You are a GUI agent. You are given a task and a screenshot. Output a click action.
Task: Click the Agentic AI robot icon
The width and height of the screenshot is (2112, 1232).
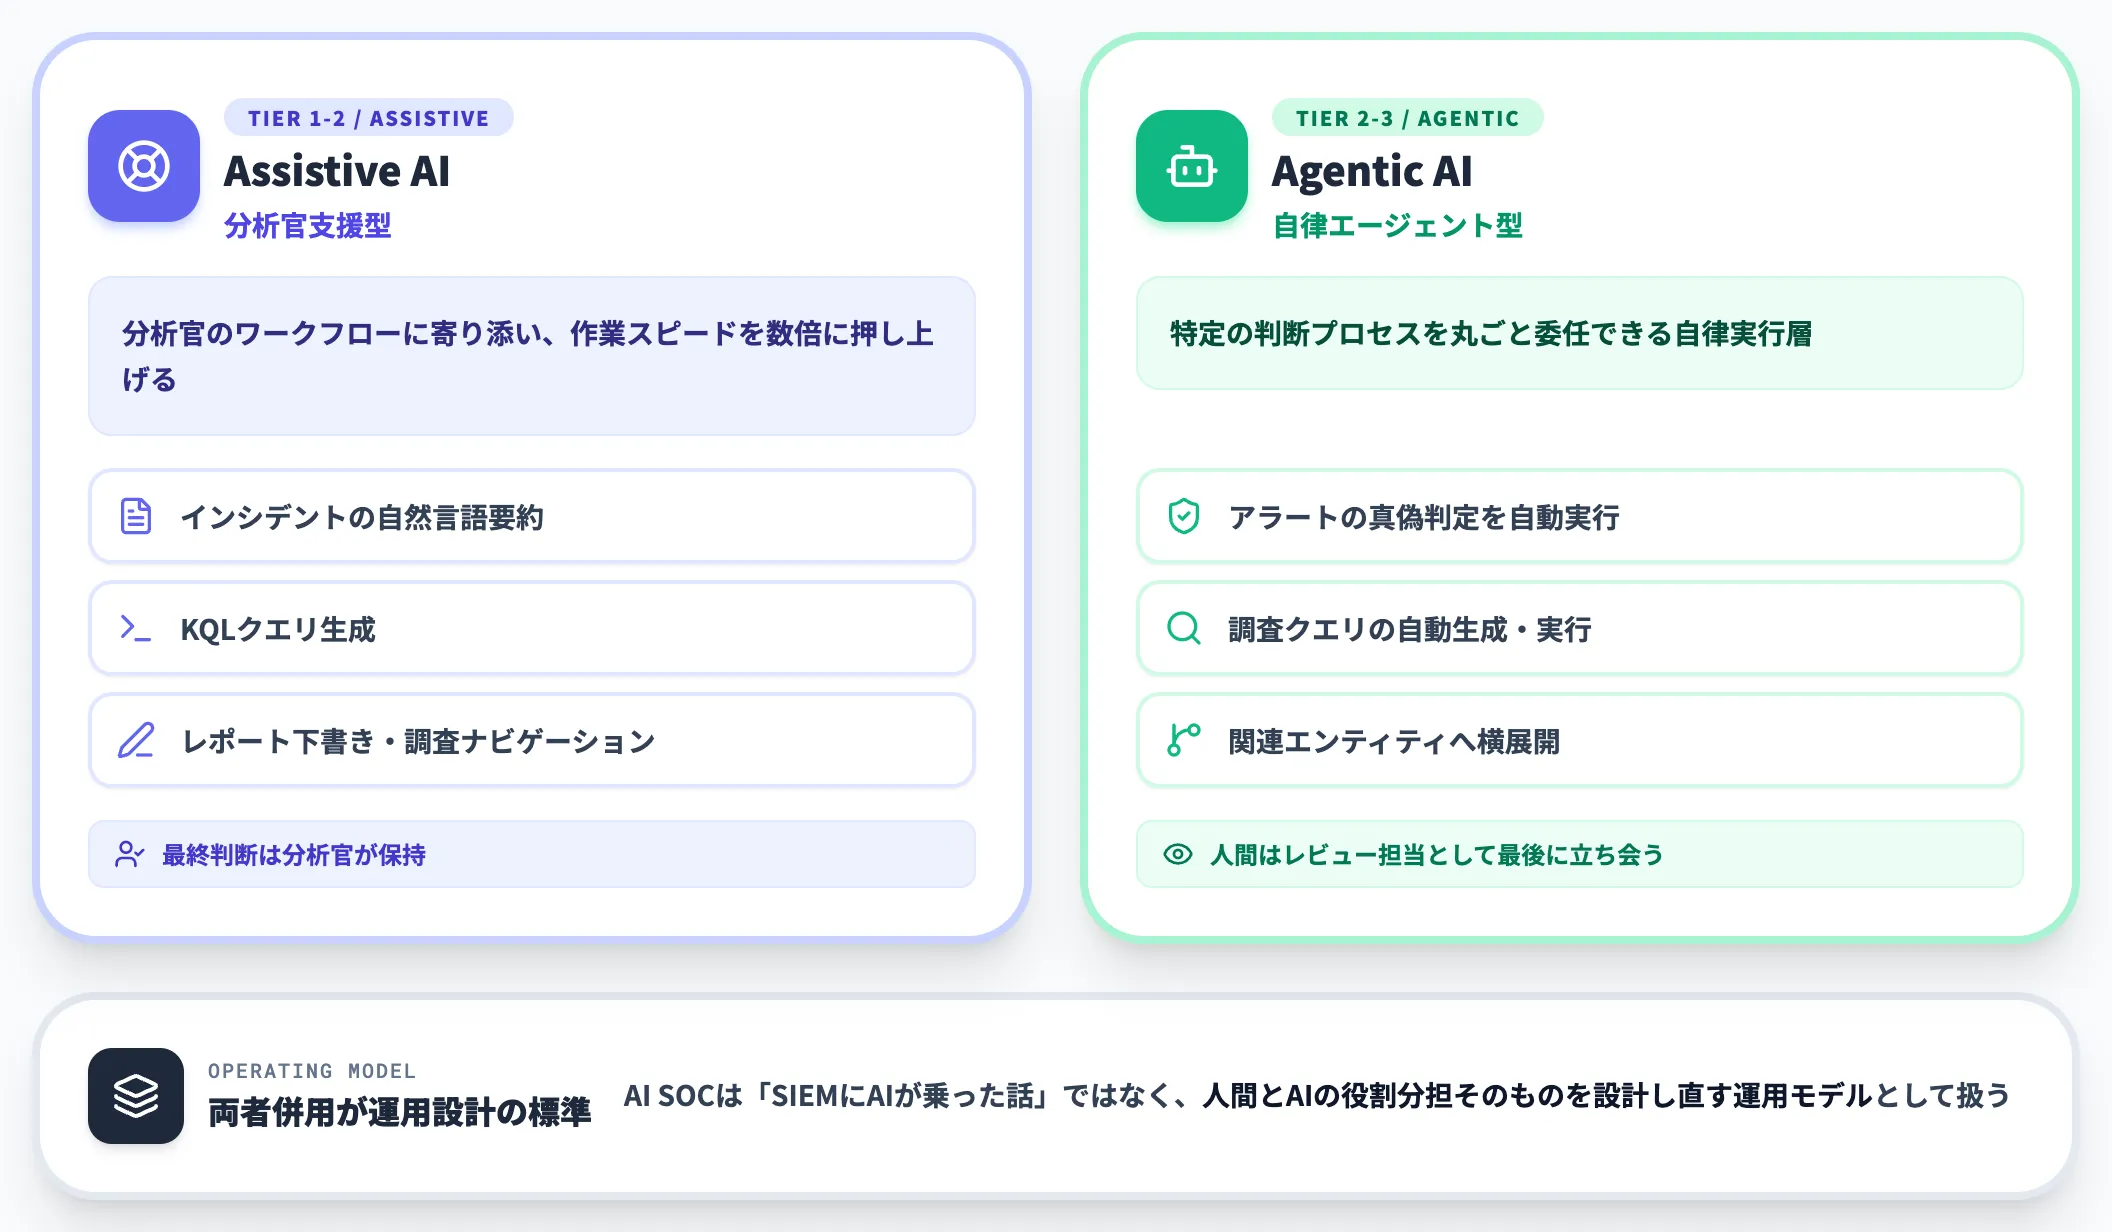pyautogui.click(x=1192, y=166)
